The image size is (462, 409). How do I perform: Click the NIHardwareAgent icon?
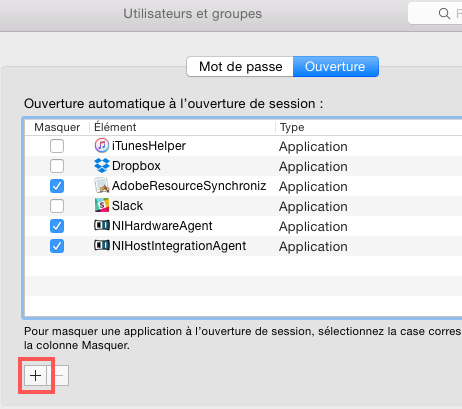point(102,225)
